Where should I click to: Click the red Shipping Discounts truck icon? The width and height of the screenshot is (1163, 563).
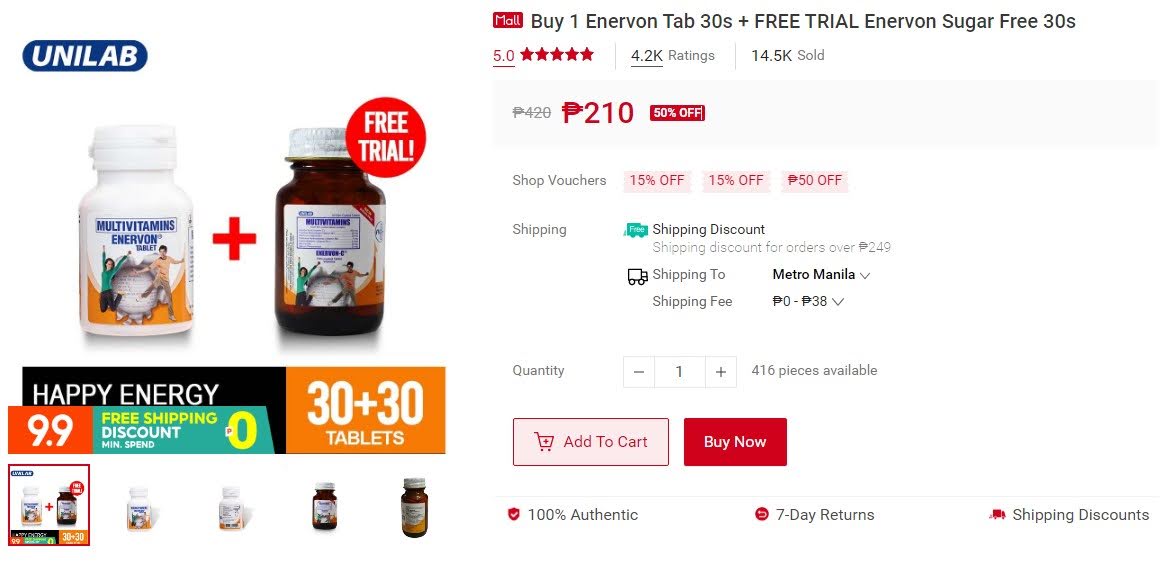(x=998, y=514)
